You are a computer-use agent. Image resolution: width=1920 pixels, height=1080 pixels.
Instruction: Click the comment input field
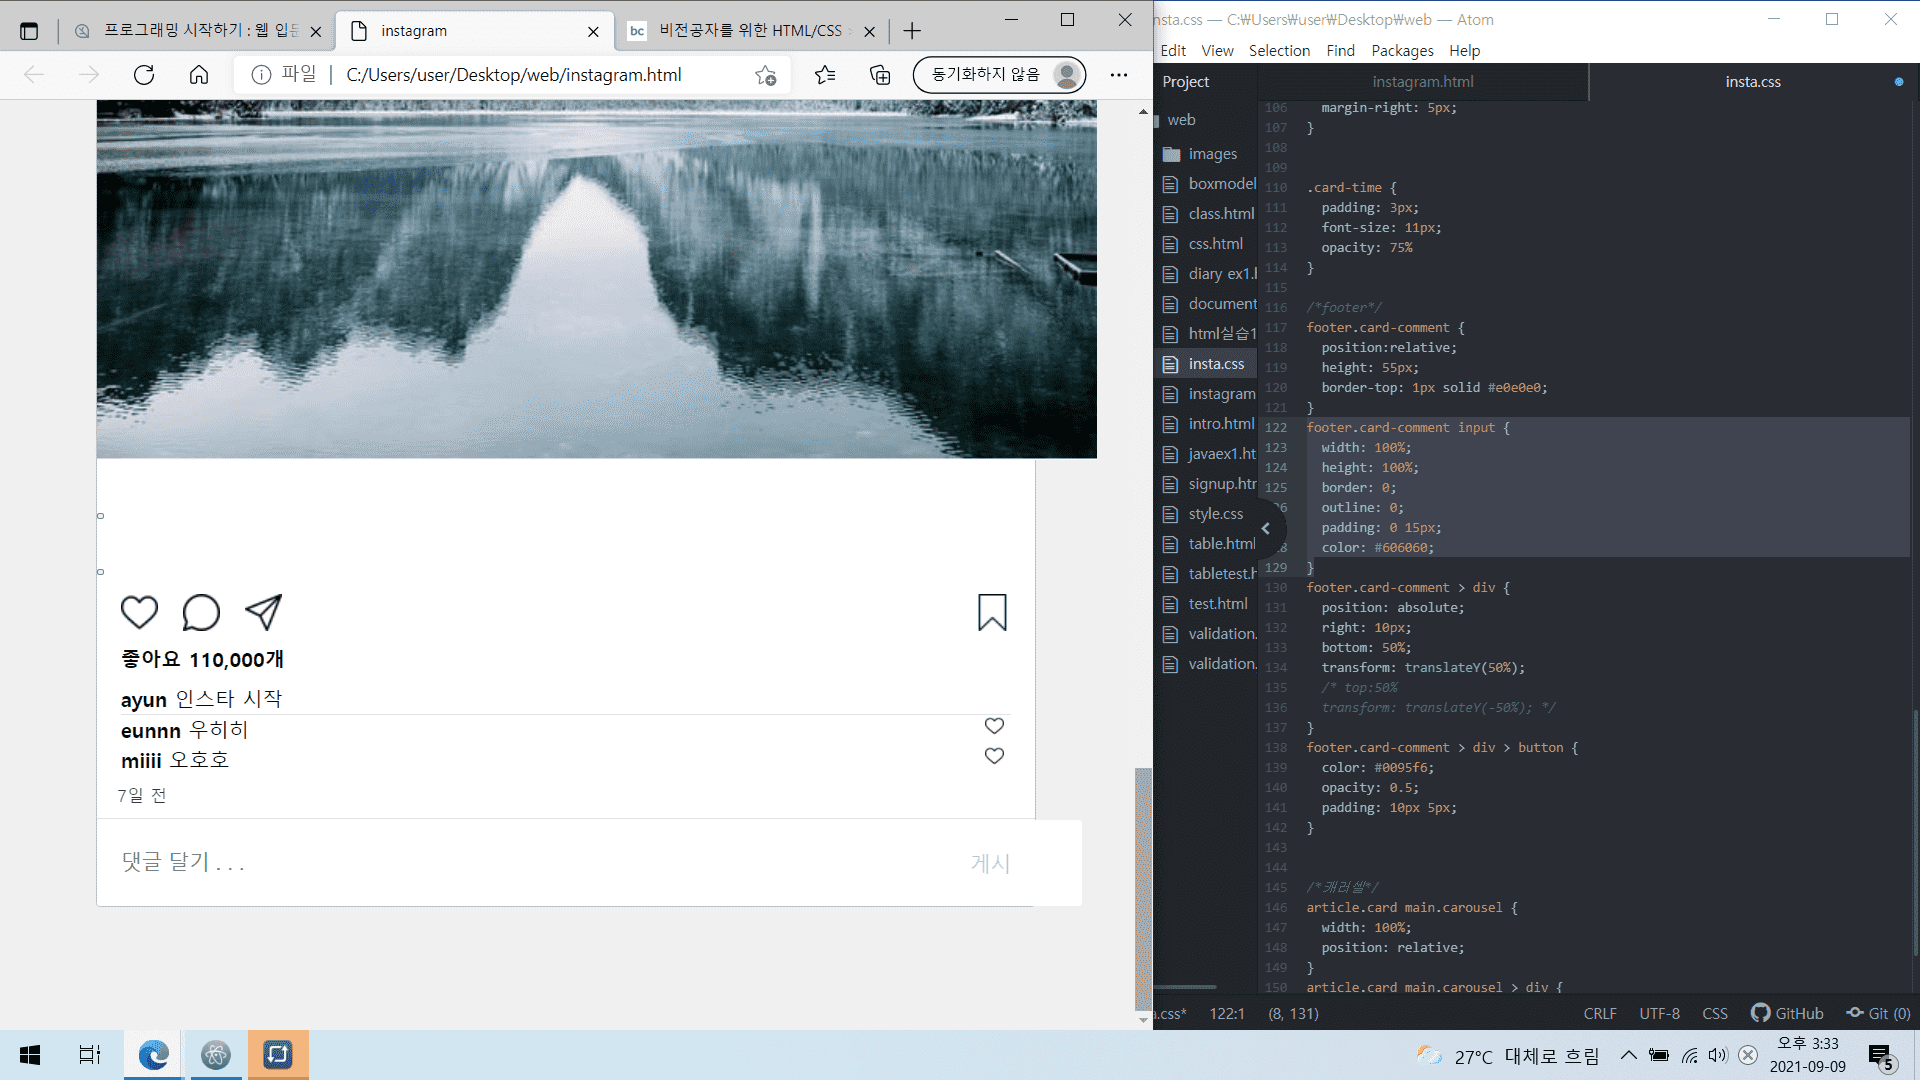tap(520, 862)
